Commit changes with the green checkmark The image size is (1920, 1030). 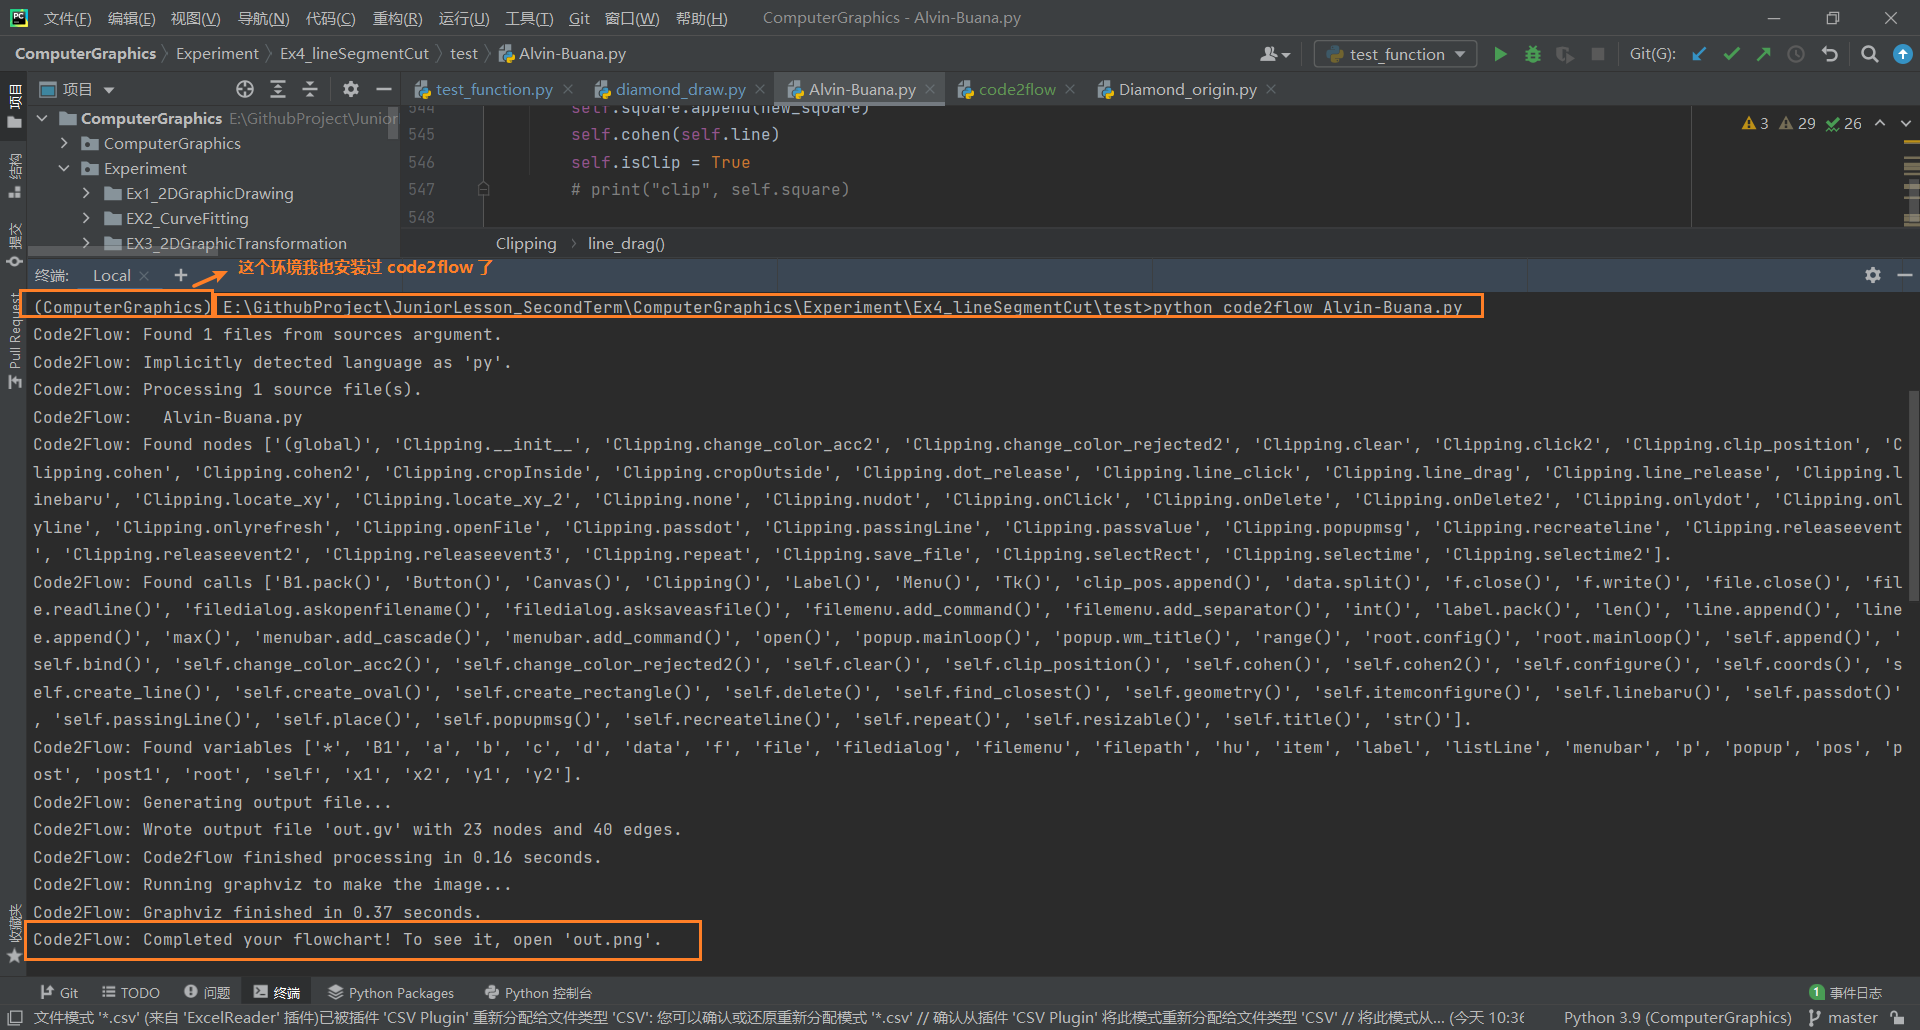point(1731,54)
